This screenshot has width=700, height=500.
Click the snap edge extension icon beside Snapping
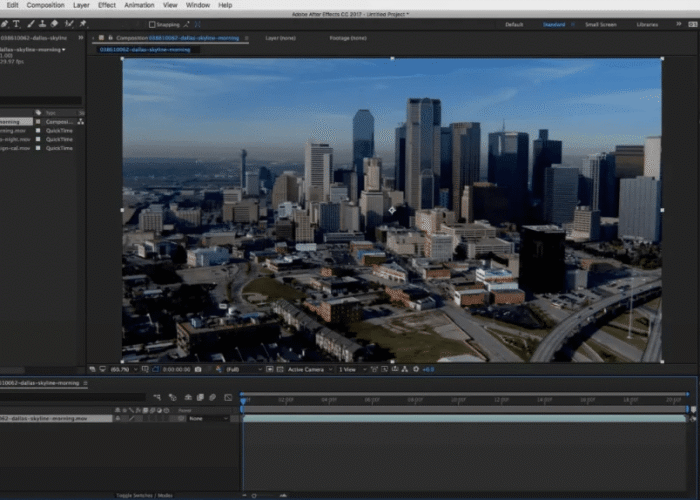tap(186, 25)
